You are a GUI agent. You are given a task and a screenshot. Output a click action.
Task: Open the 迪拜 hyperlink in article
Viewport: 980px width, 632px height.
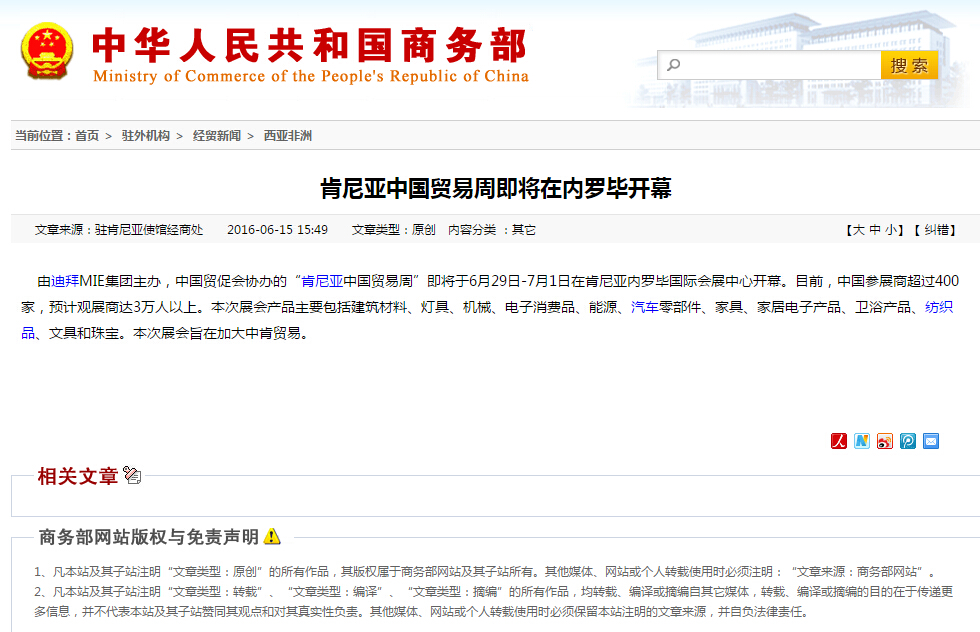[65, 281]
